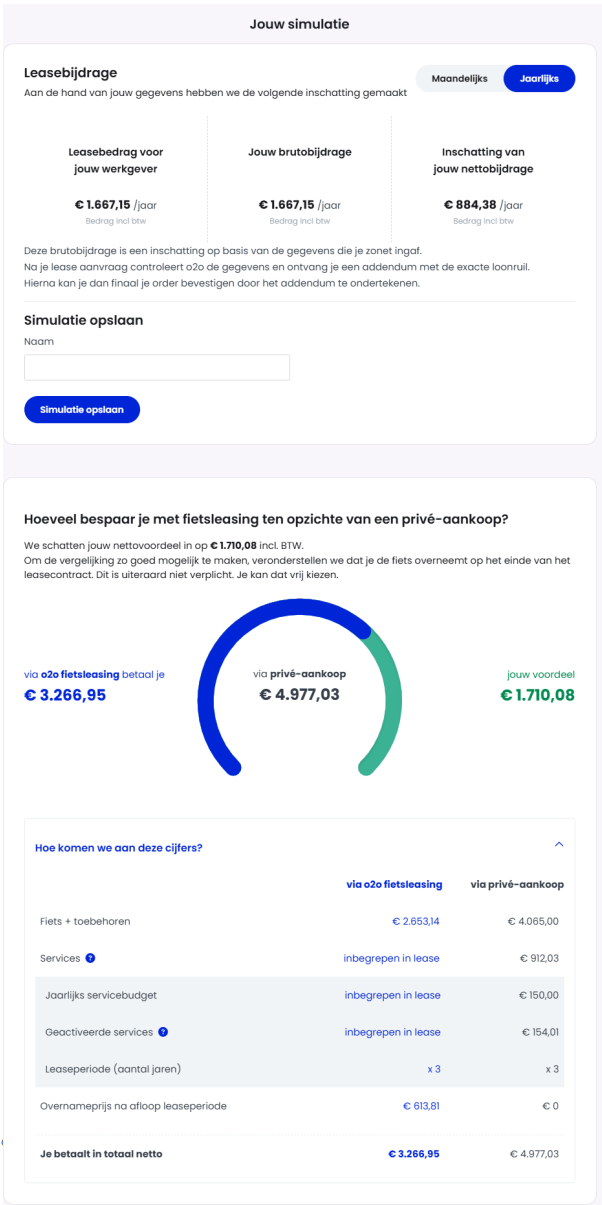
Task: Switch to Maandelijks view
Action: (x=459, y=78)
